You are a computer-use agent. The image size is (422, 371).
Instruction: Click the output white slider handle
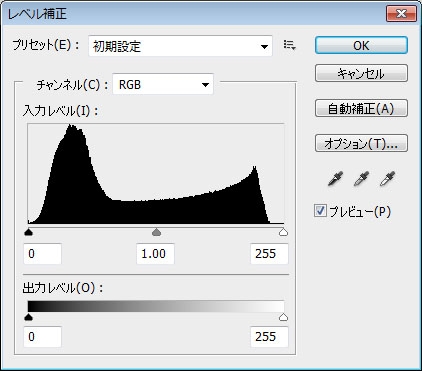point(283,317)
